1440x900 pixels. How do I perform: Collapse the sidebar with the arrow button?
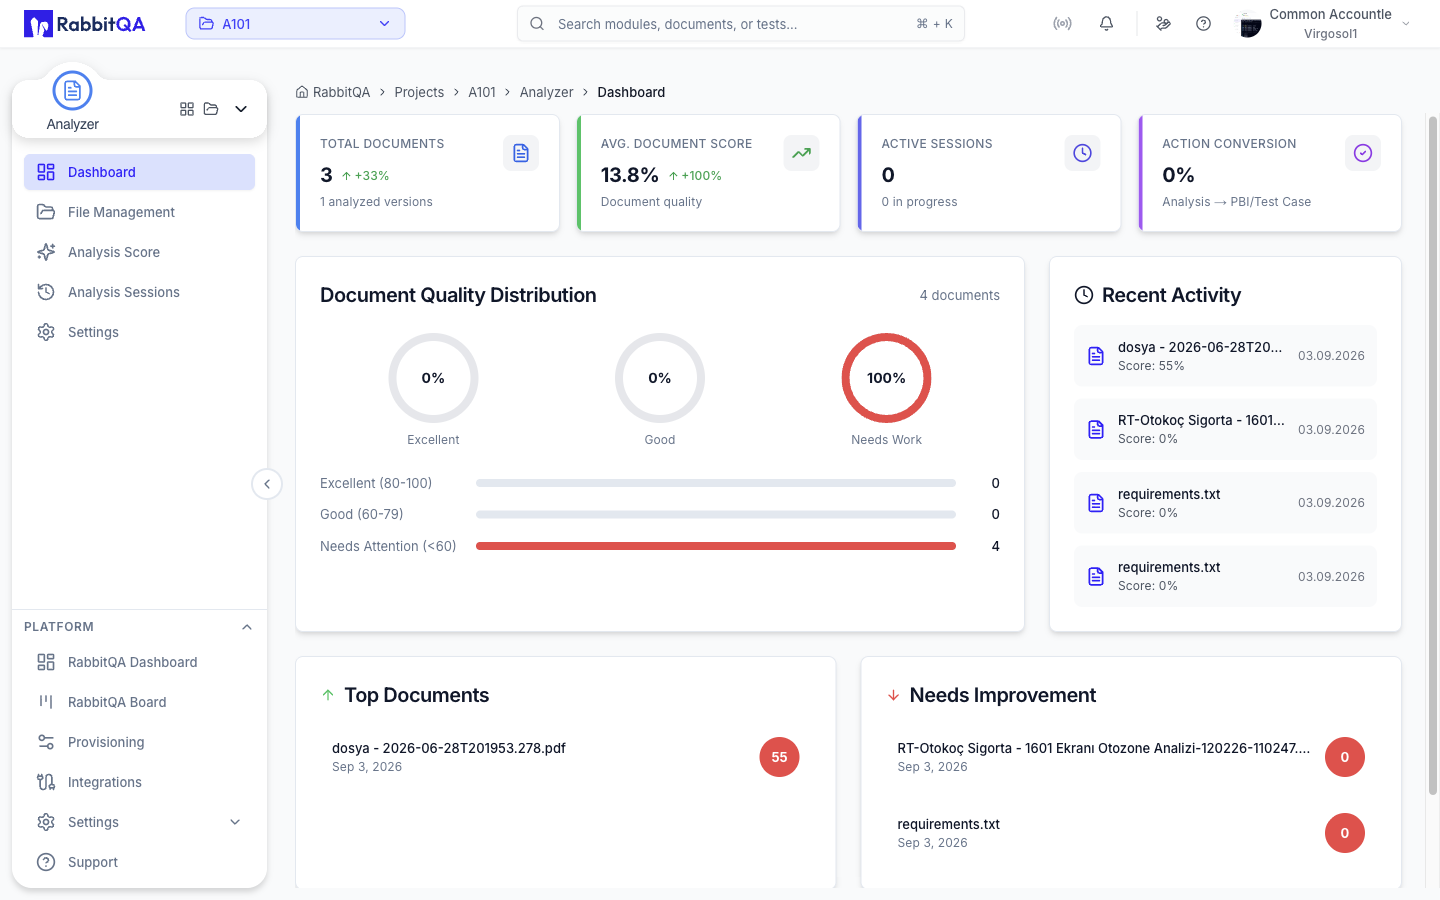click(x=267, y=484)
